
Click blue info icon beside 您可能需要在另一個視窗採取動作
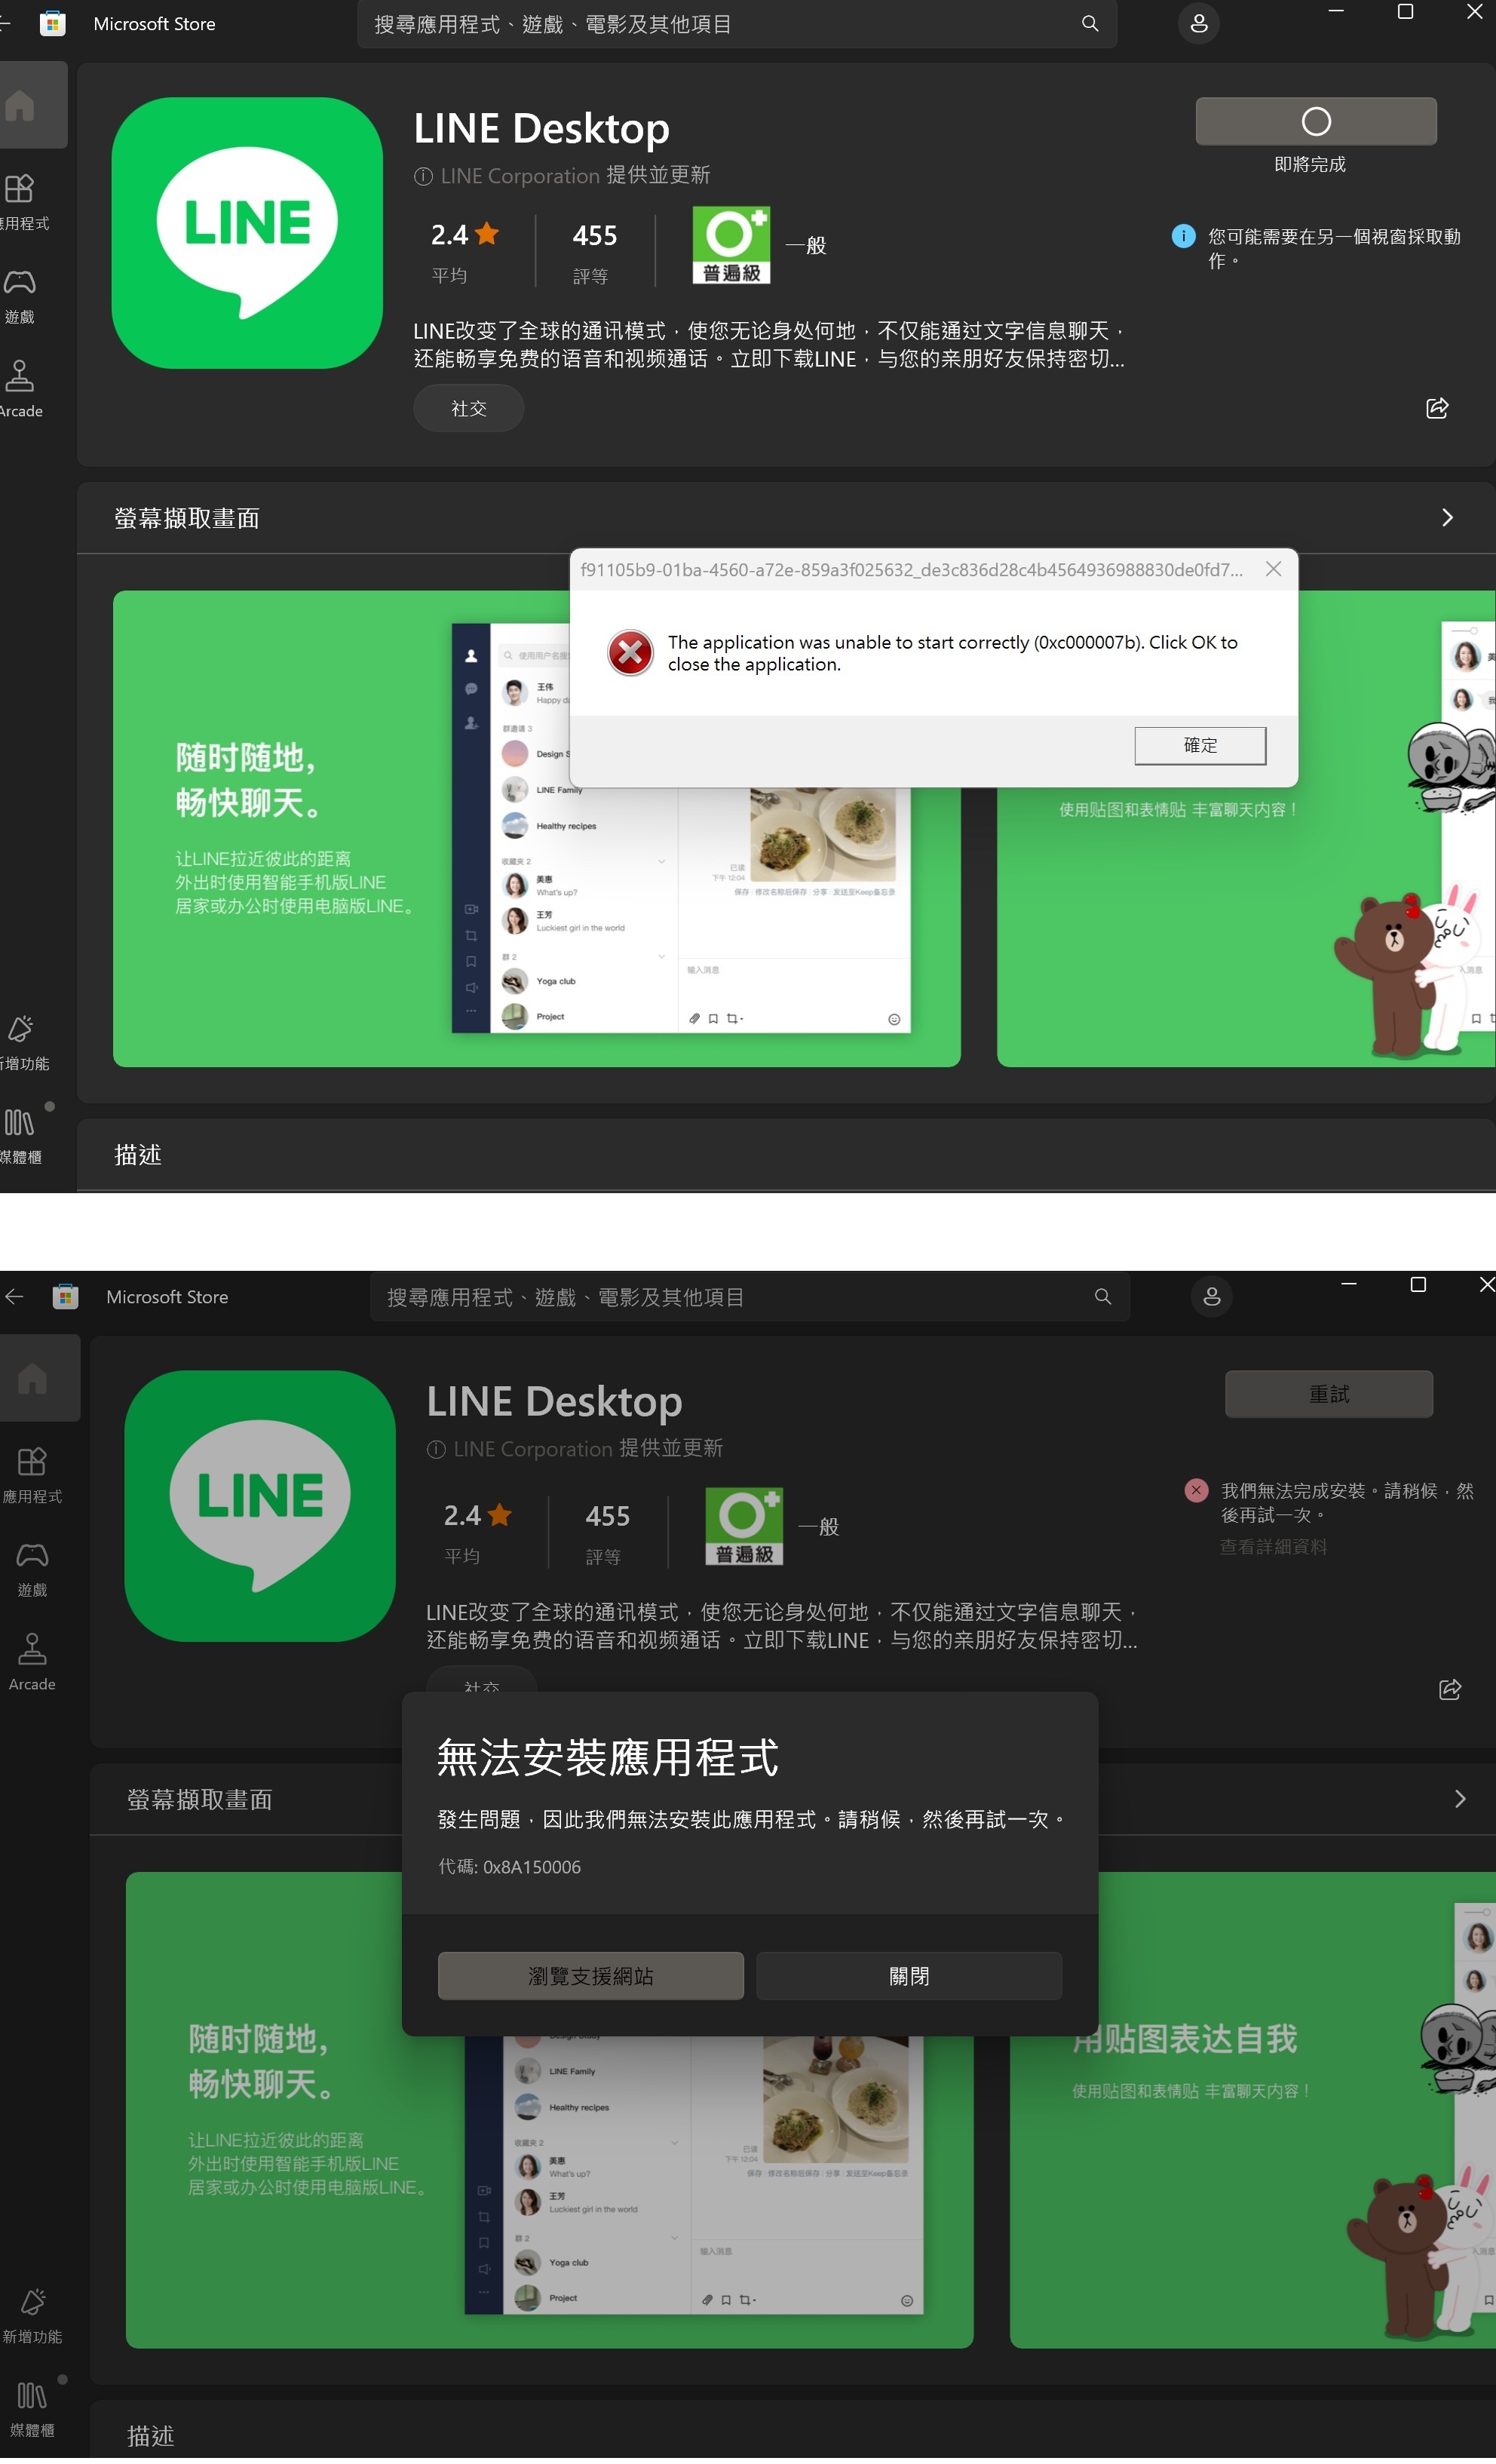pyautogui.click(x=1183, y=236)
